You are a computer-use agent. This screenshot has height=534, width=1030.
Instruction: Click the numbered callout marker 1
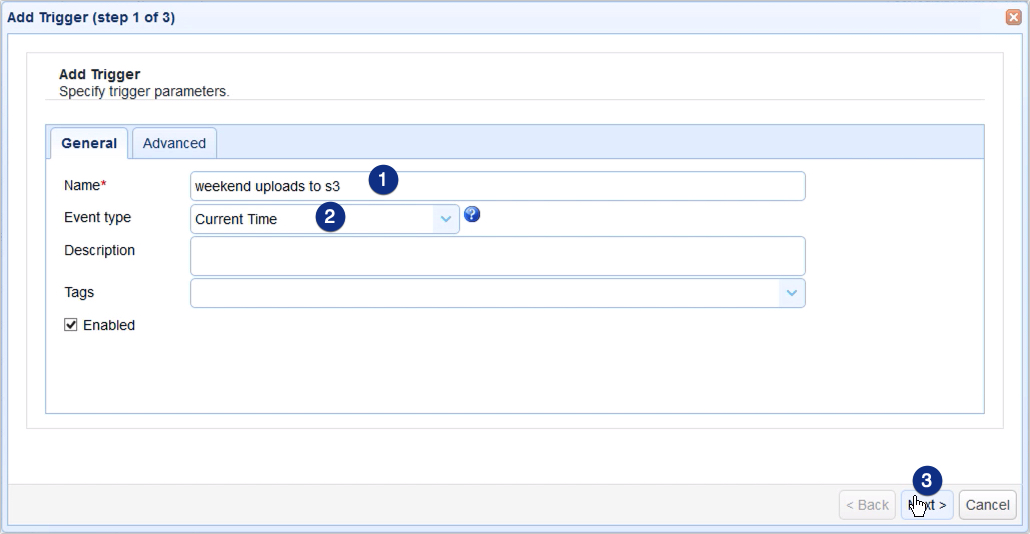coord(383,180)
